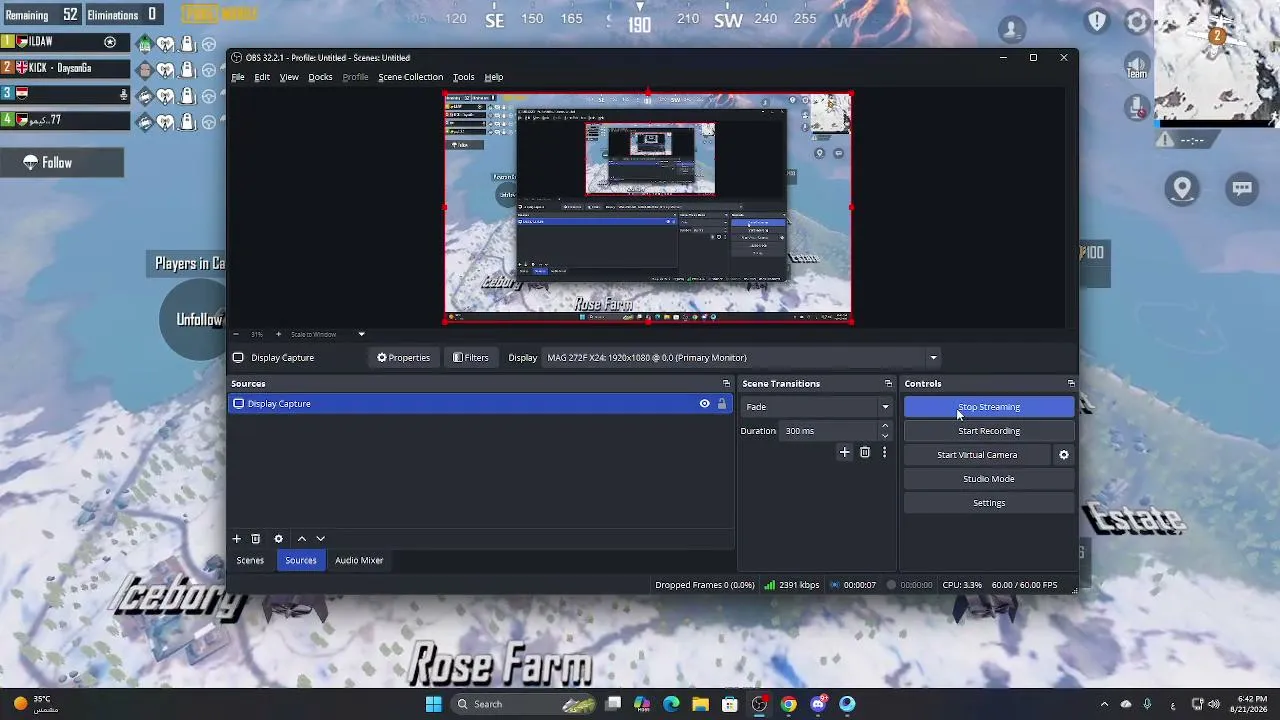Enable Studio Mode

(989, 479)
